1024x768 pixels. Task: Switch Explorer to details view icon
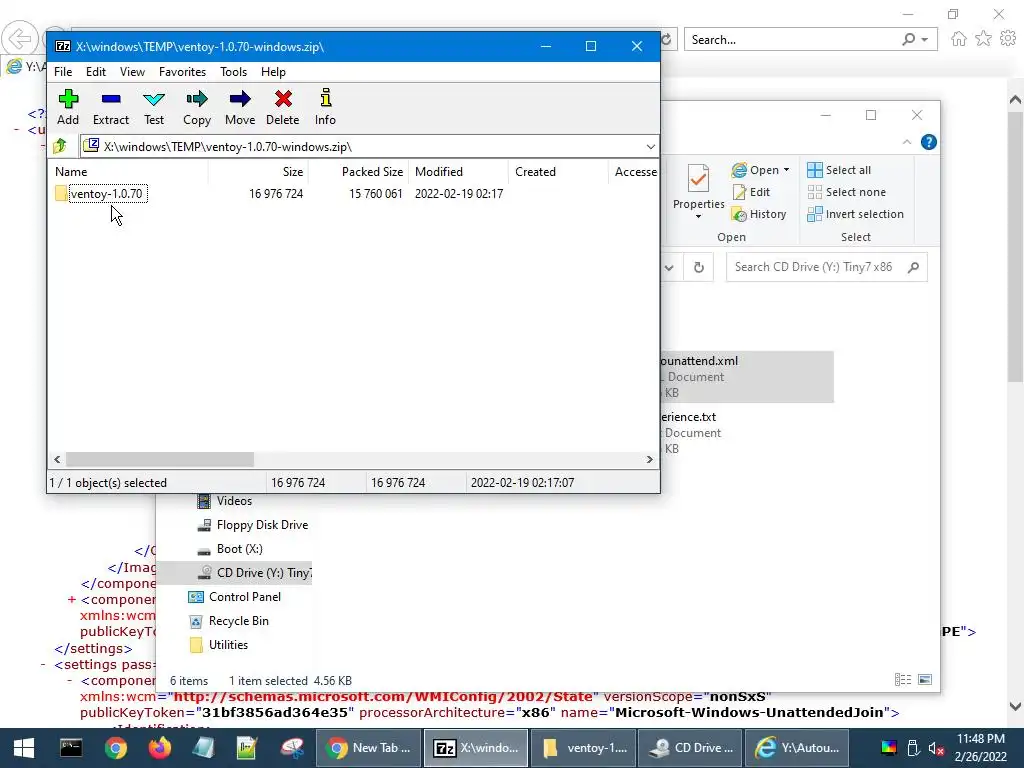point(903,680)
